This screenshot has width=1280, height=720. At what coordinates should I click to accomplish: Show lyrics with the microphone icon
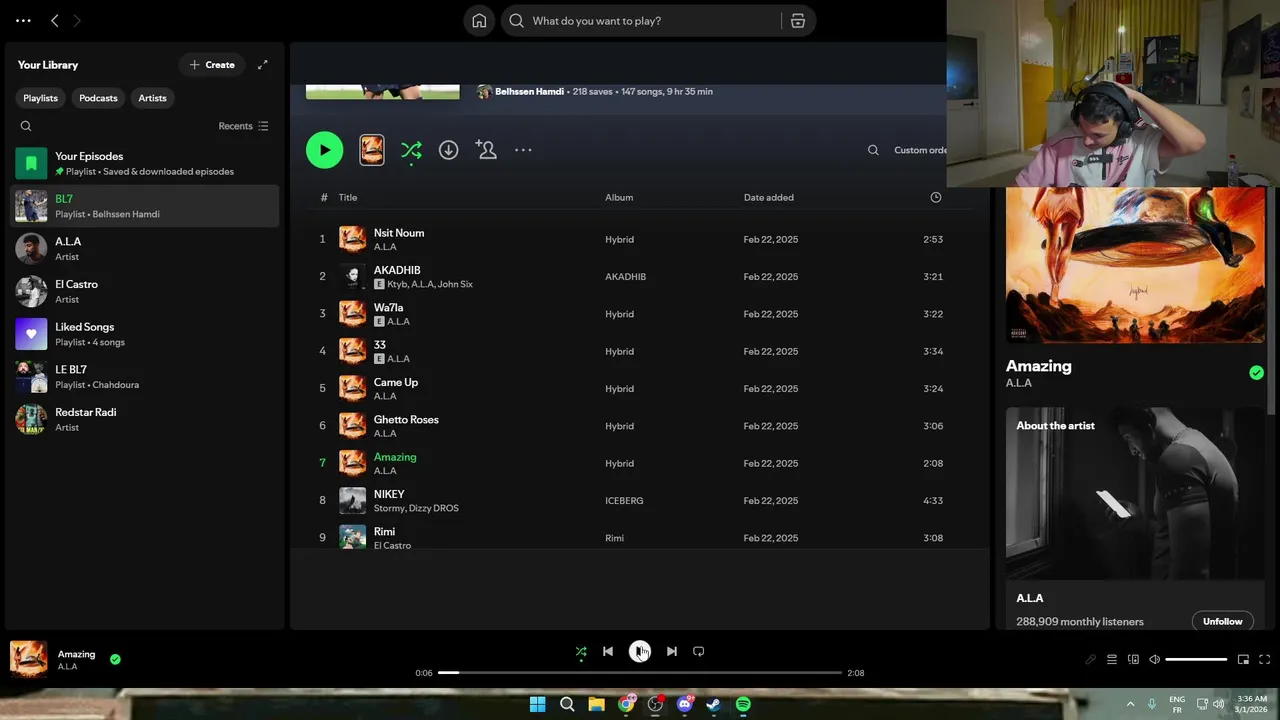[x=1090, y=659]
